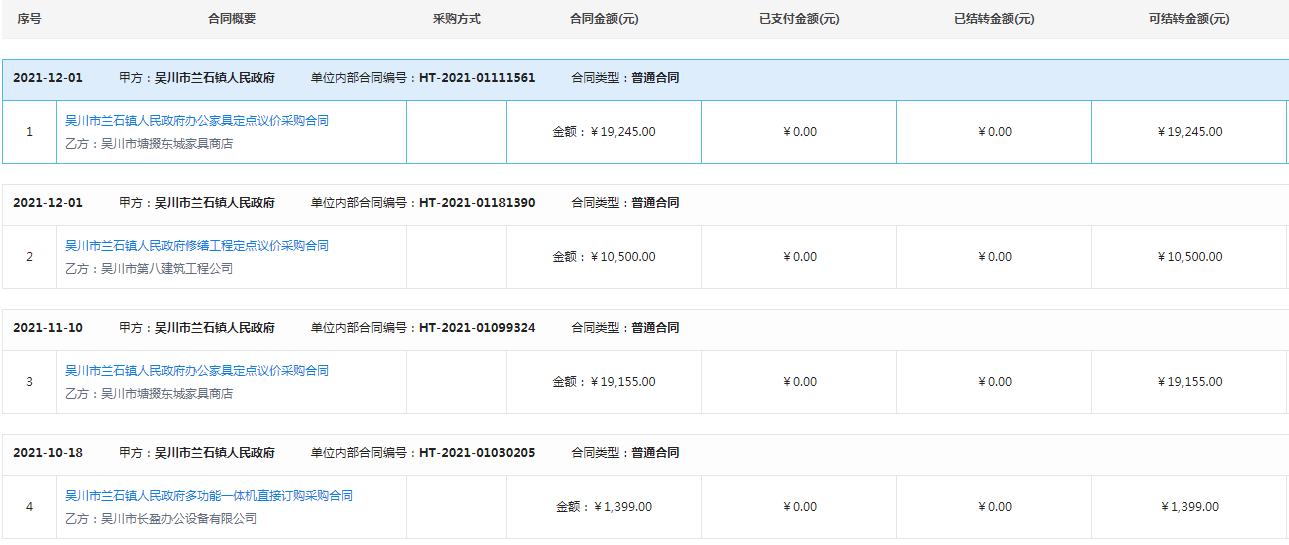Click the 采购方式 column header
The width and height of the screenshot is (1289, 545).
pos(456,19)
